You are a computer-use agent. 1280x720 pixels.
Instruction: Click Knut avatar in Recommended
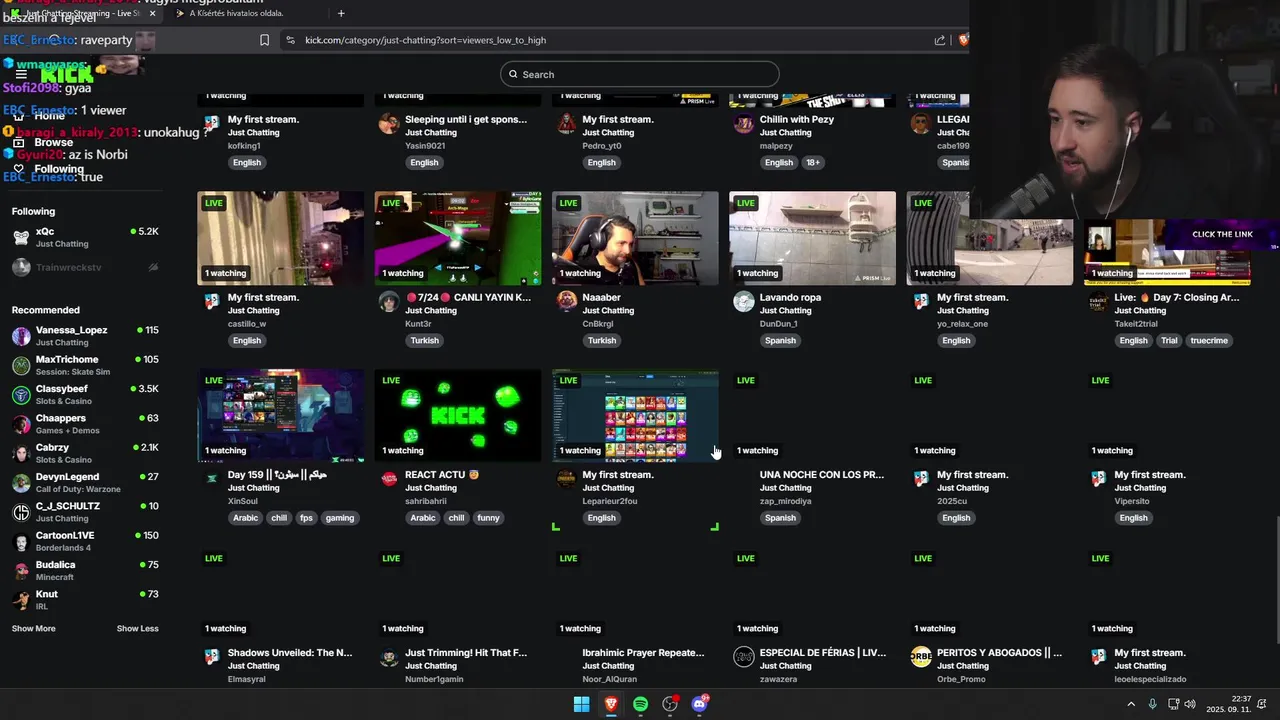click(21, 600)
